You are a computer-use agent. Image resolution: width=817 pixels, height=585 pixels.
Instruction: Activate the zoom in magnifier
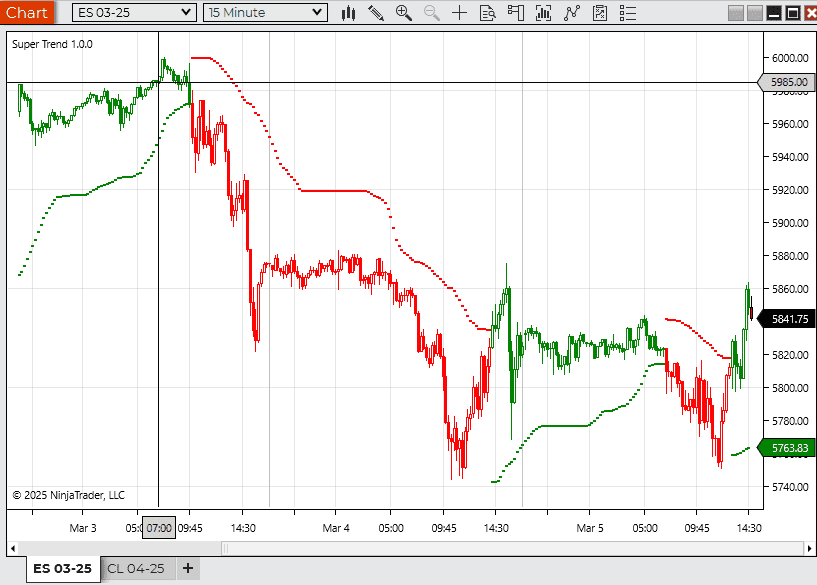coord(403,13)
